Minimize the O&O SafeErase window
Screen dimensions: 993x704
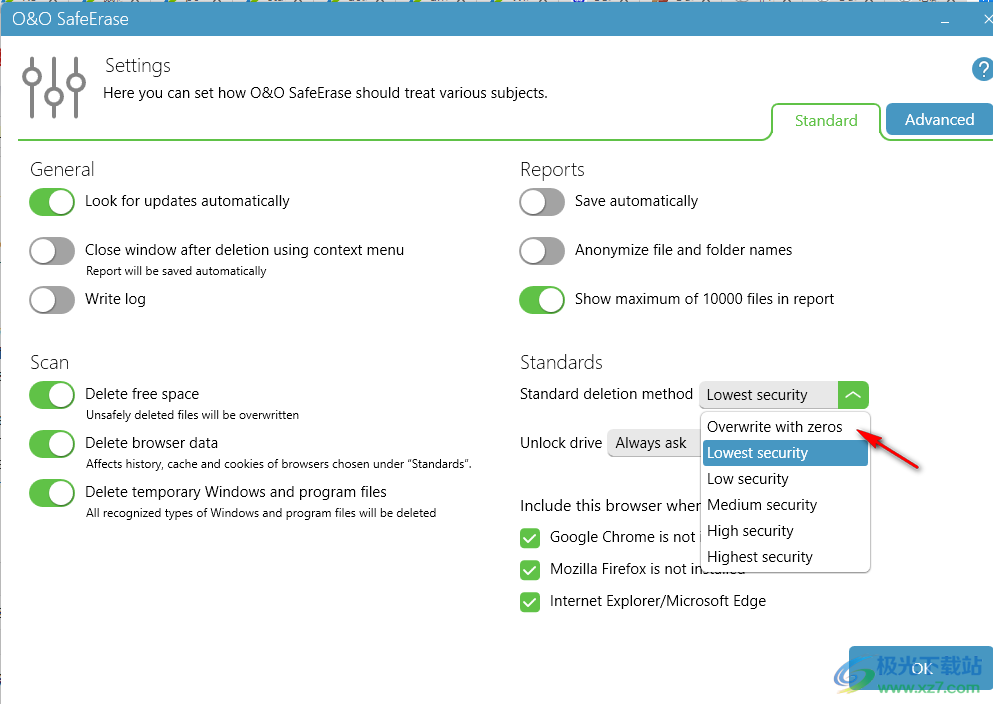[x=945, y=20]
